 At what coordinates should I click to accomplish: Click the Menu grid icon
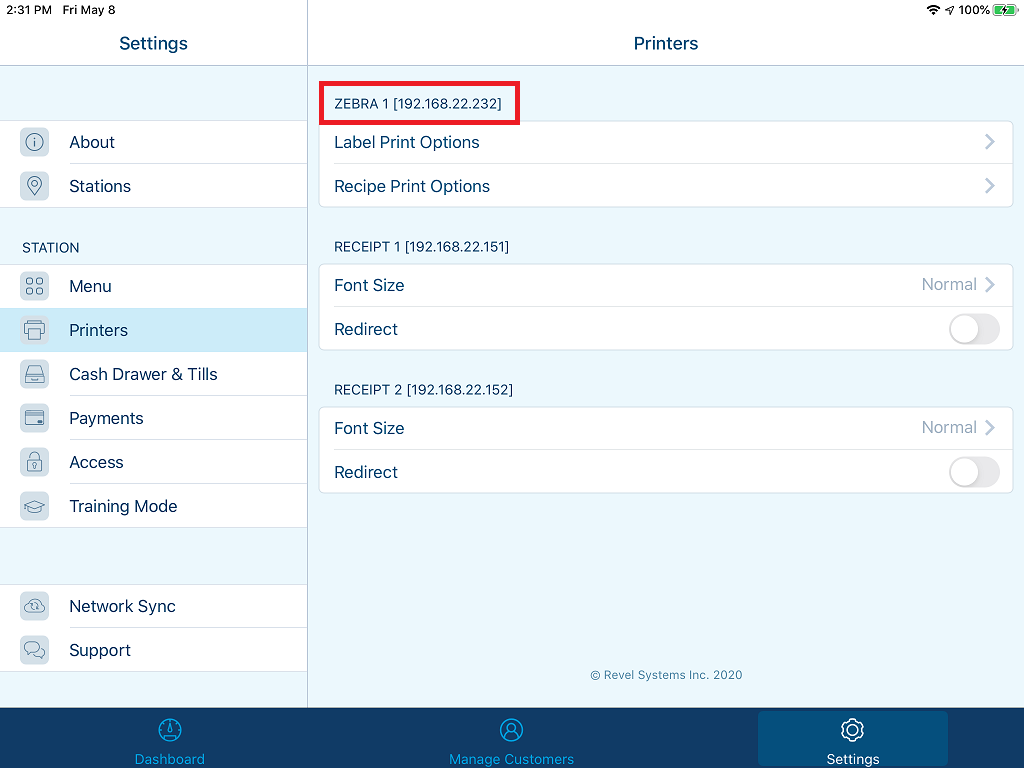pyautogui.click(x=34, y=286)
